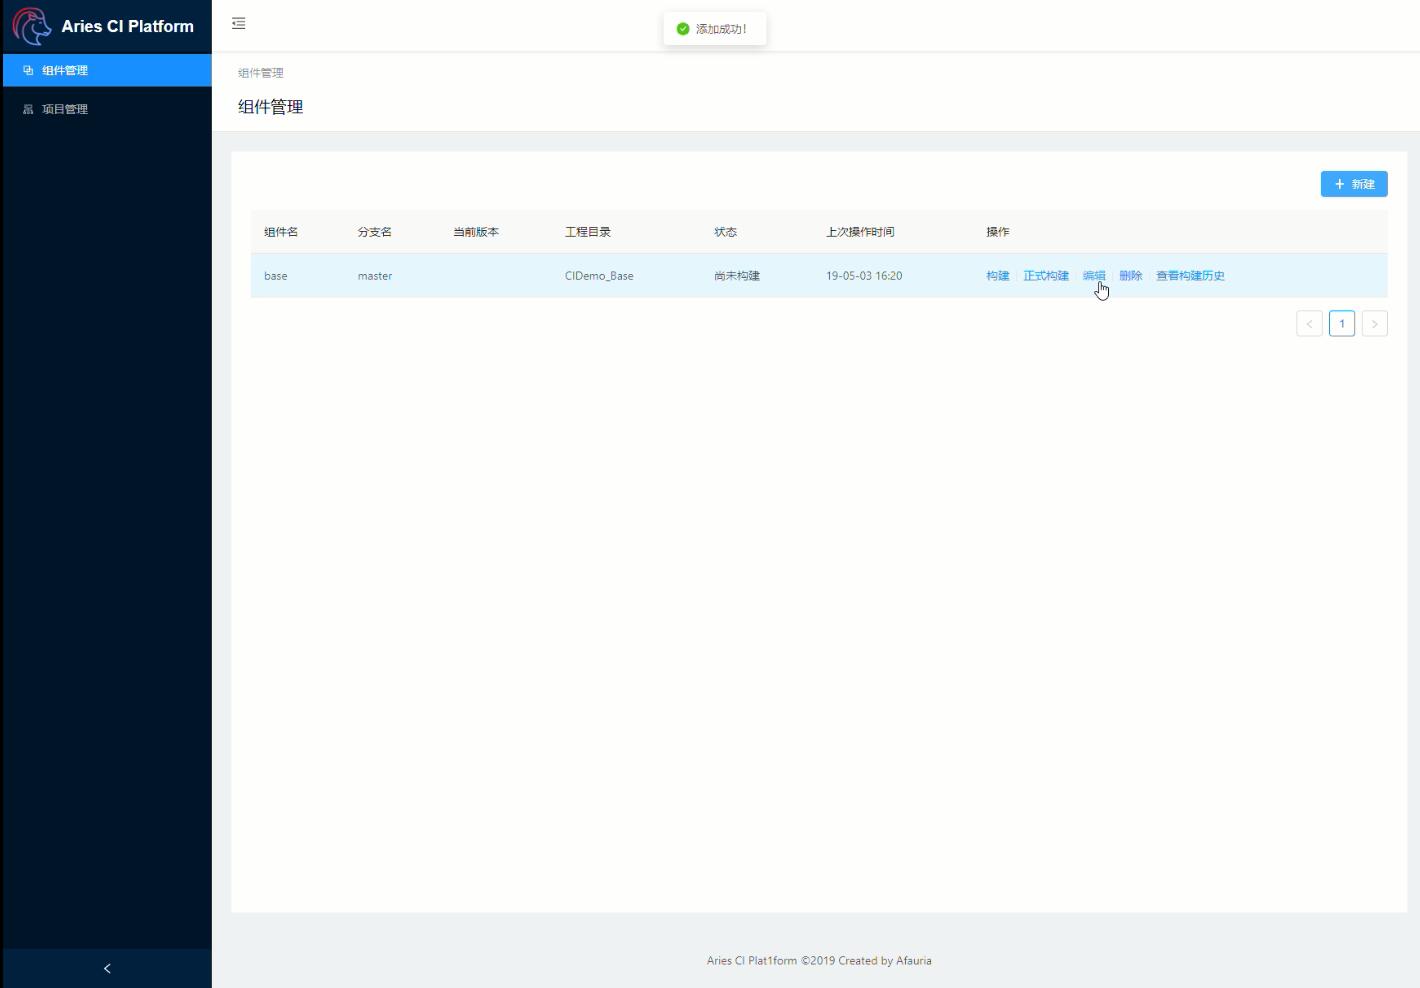Image resolution: width=1420 pixels, height=988 pixels.
Task: Click 删除 link for base component
Action: [1131, 276]
